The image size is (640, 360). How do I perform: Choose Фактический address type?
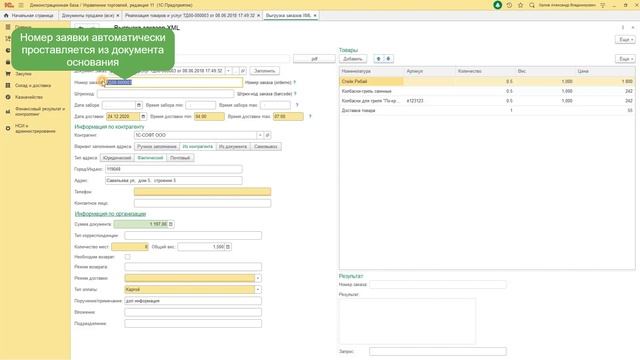150,158
